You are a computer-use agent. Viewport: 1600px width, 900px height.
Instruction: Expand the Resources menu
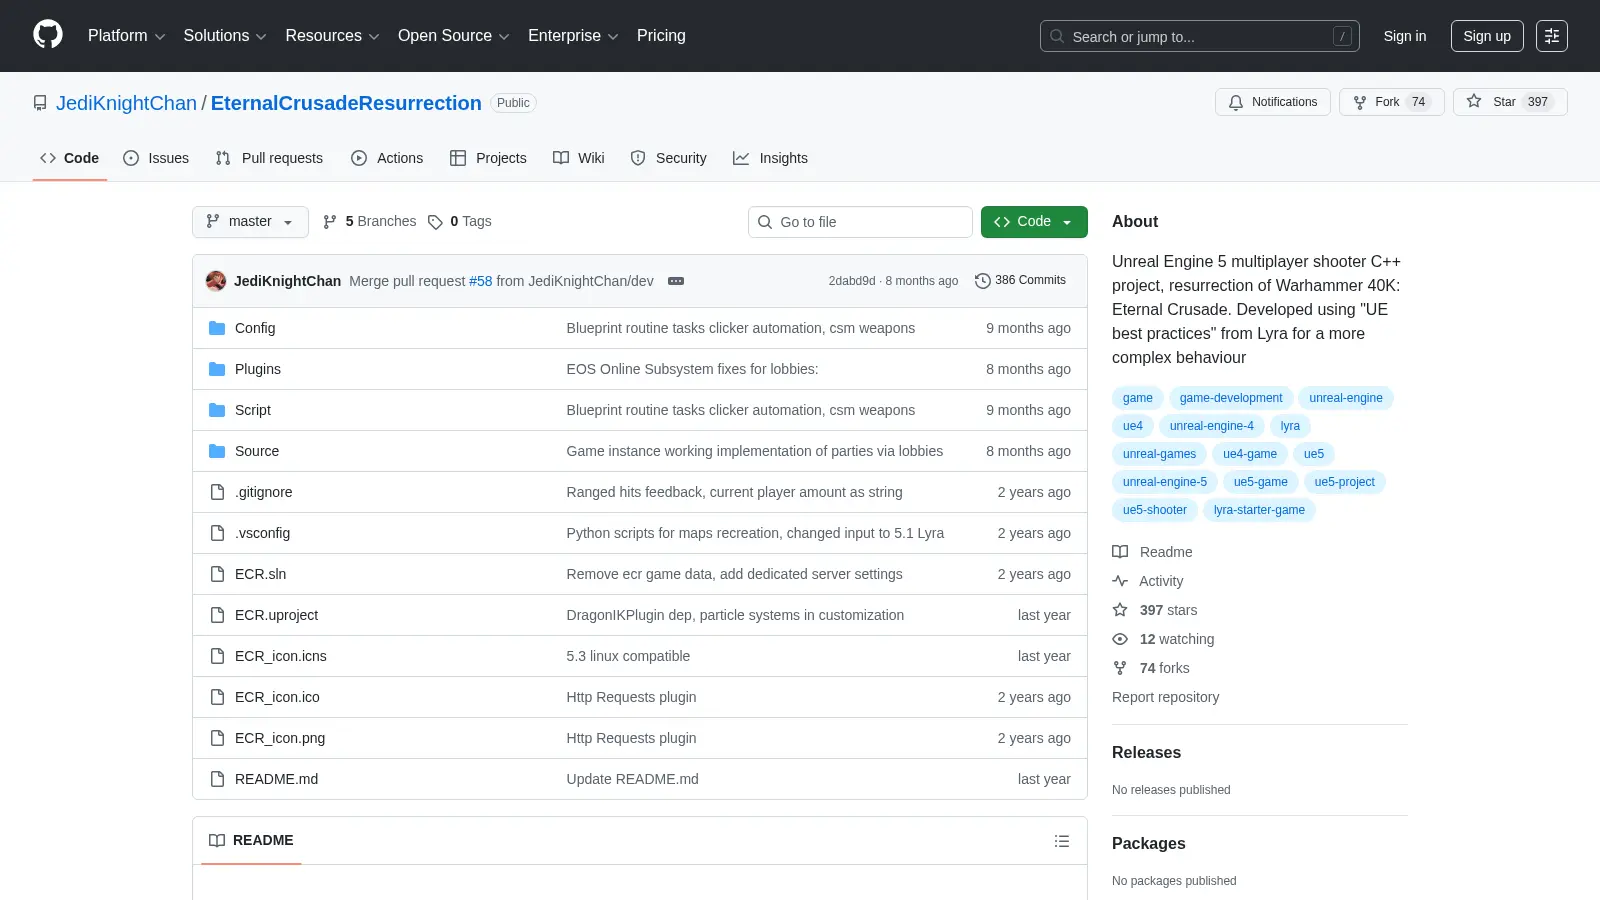click(x=332, y=36)
